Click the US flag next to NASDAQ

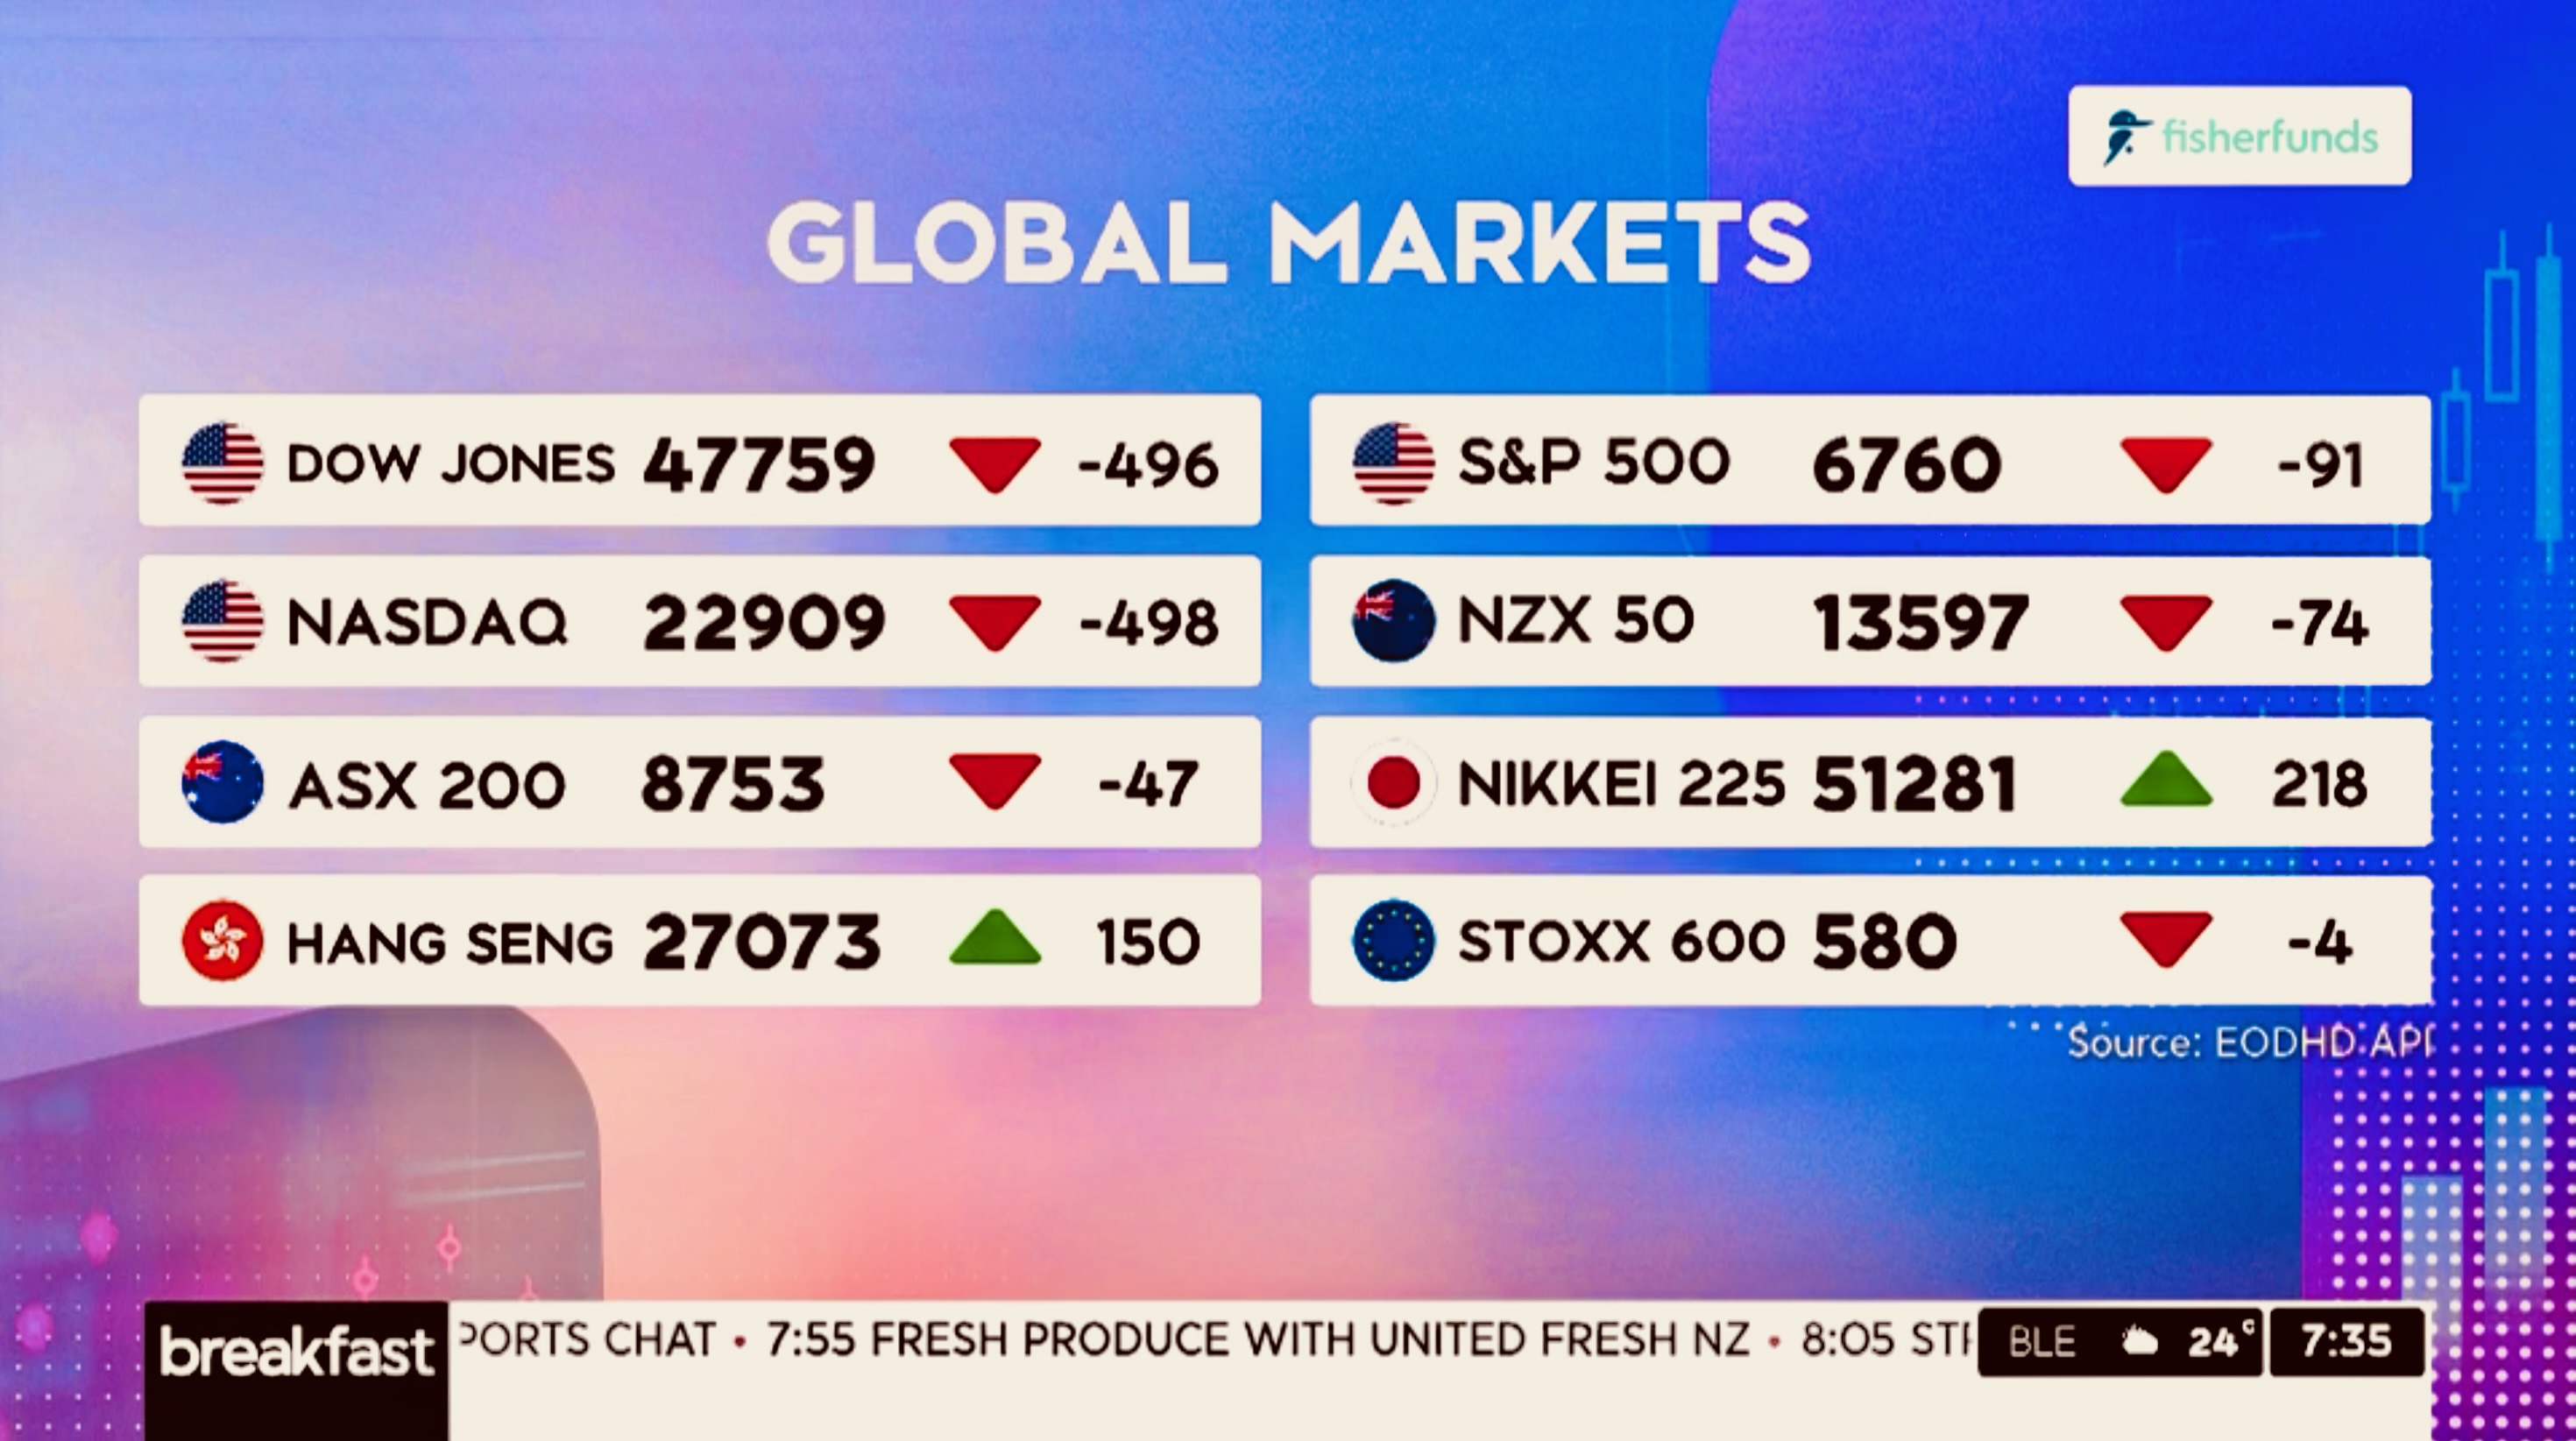(222, 621)
